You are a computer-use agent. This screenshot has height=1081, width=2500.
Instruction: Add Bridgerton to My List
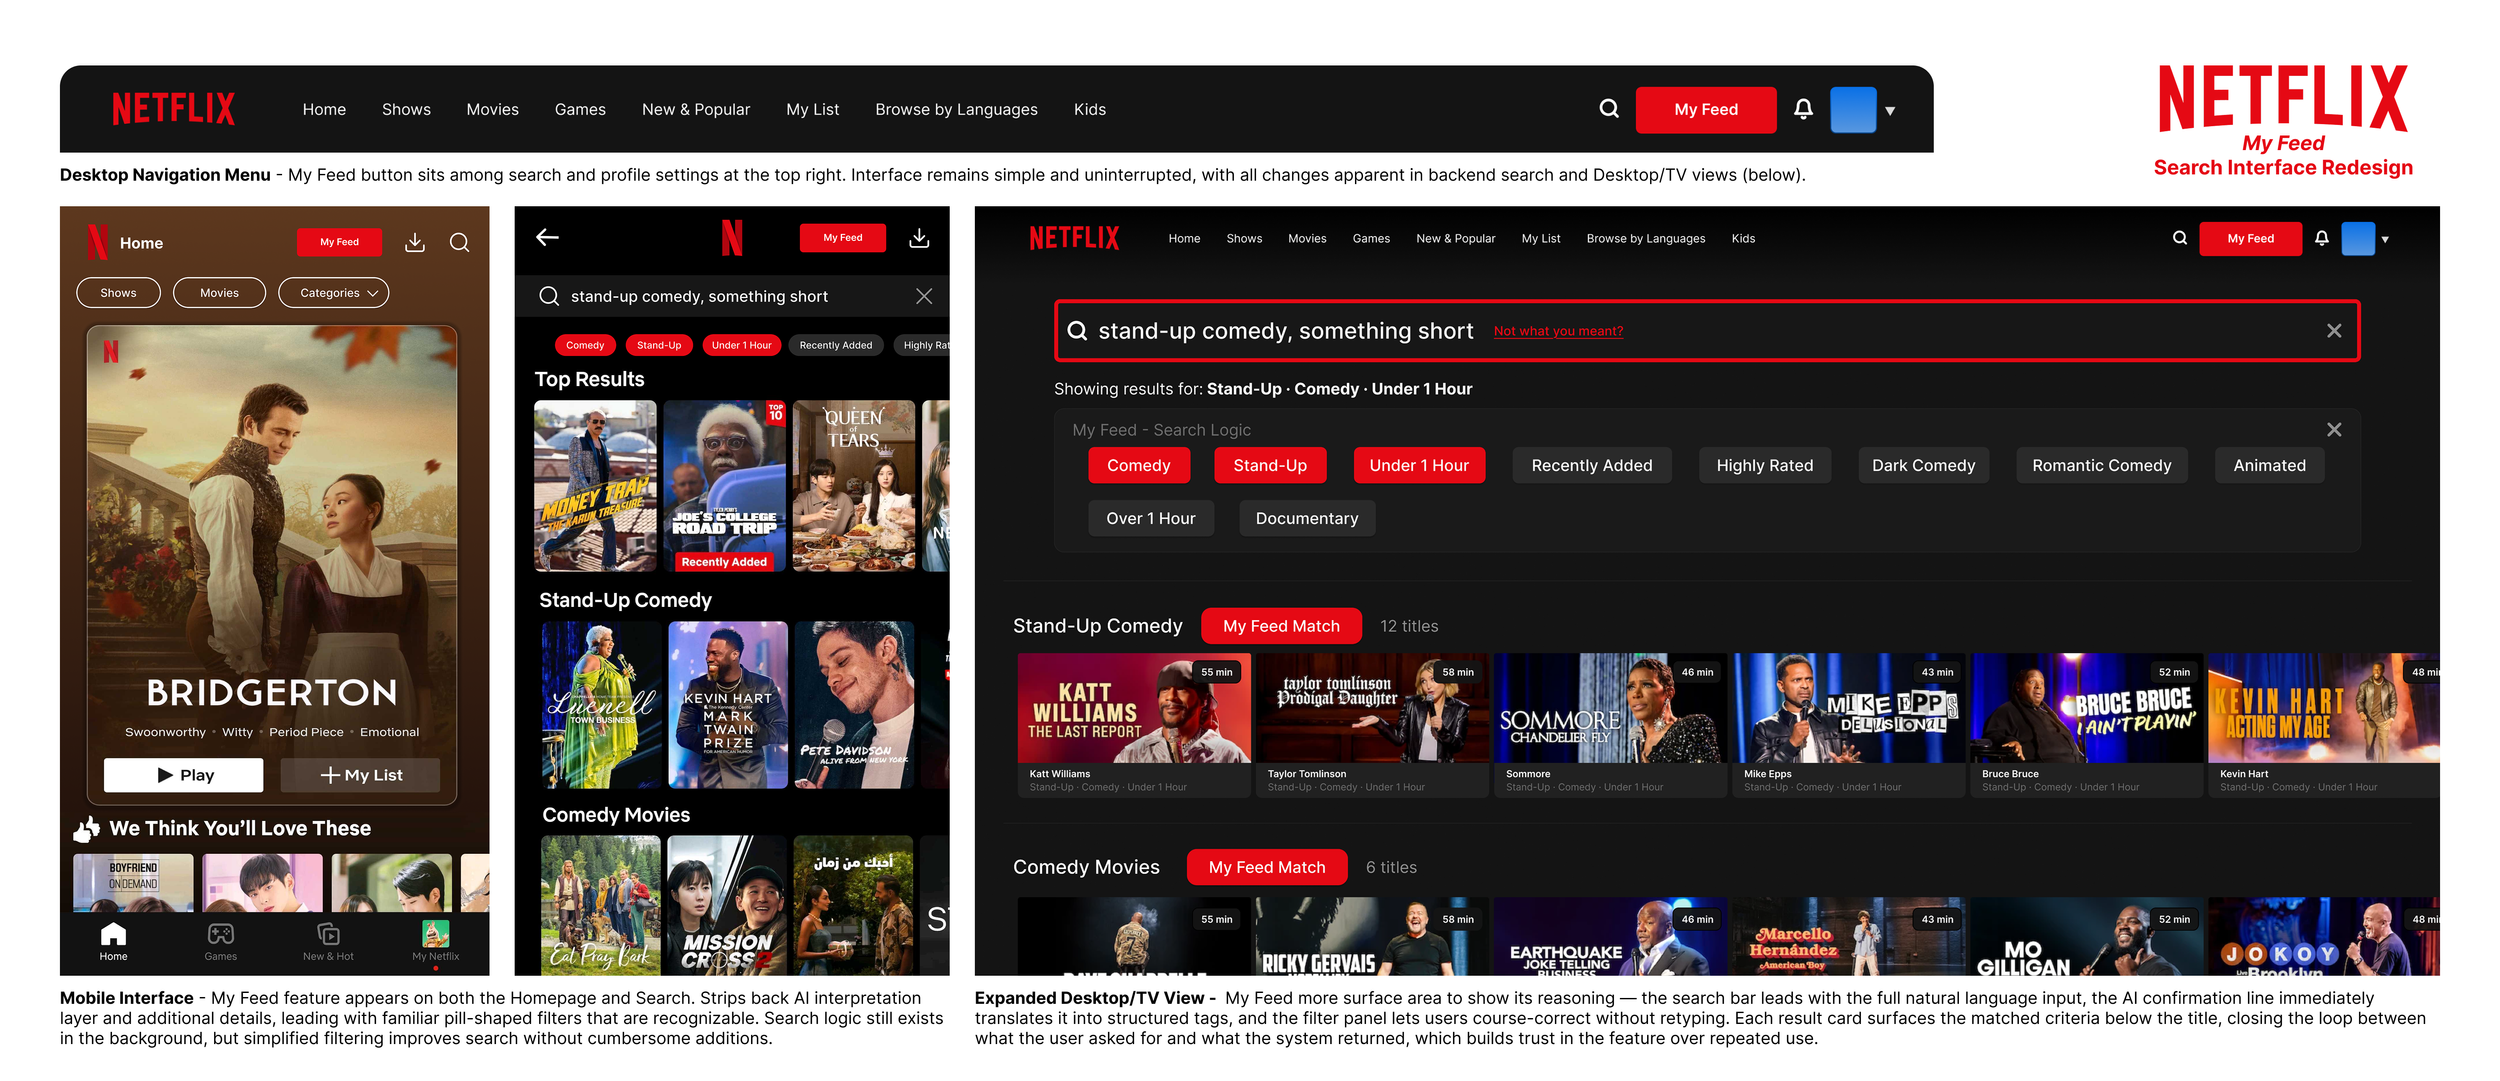[x=360, y=775]
